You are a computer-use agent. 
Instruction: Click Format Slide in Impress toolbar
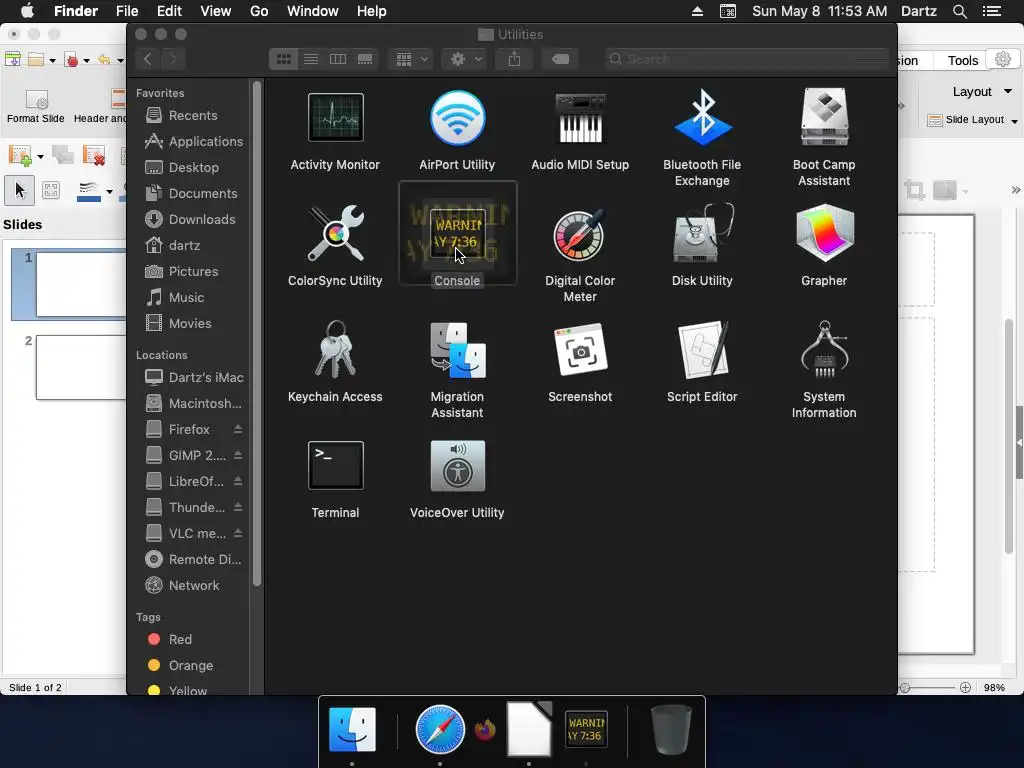(x=36, y=106)
